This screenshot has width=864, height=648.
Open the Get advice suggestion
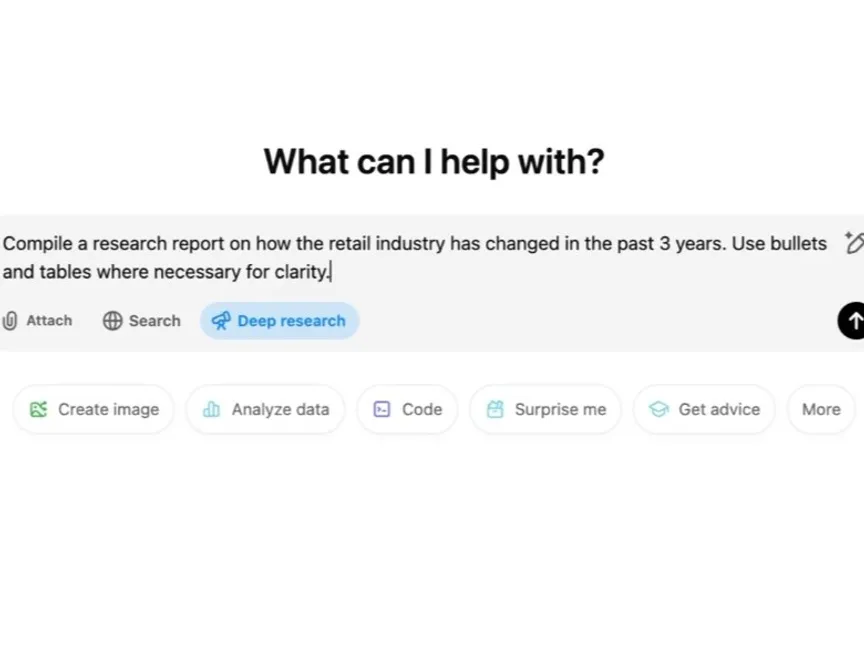(704, 409)
